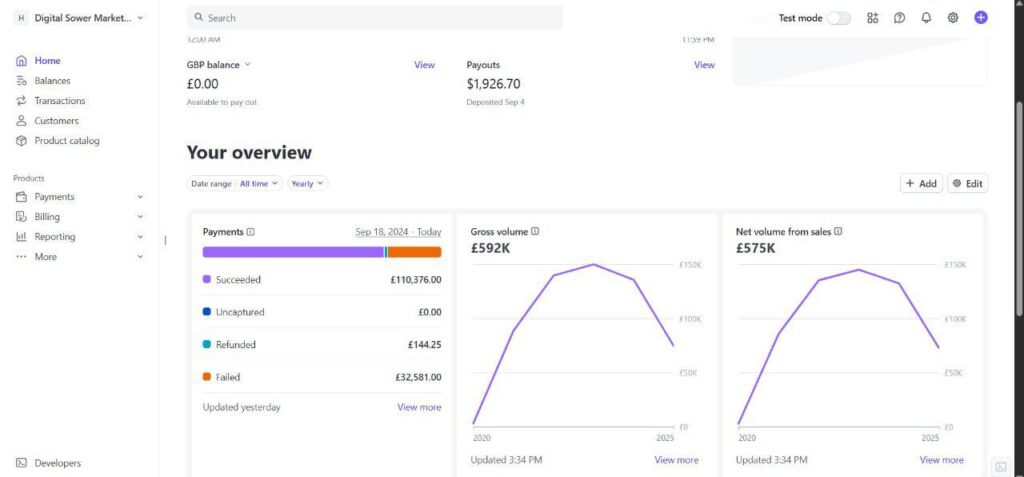Go to Customers in sidebar
Image resolution: width=1024 pixels, height=477 pixels.
click(x=56, y=121)
